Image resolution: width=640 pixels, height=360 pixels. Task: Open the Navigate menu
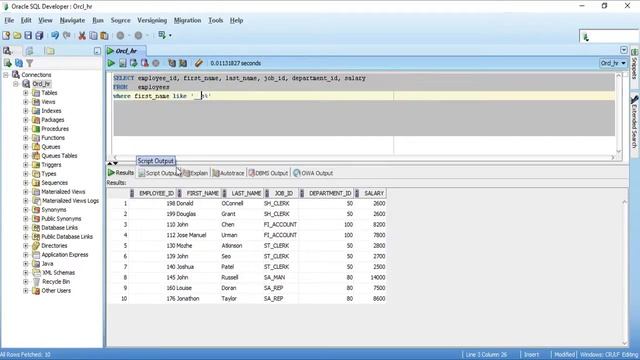72,20
